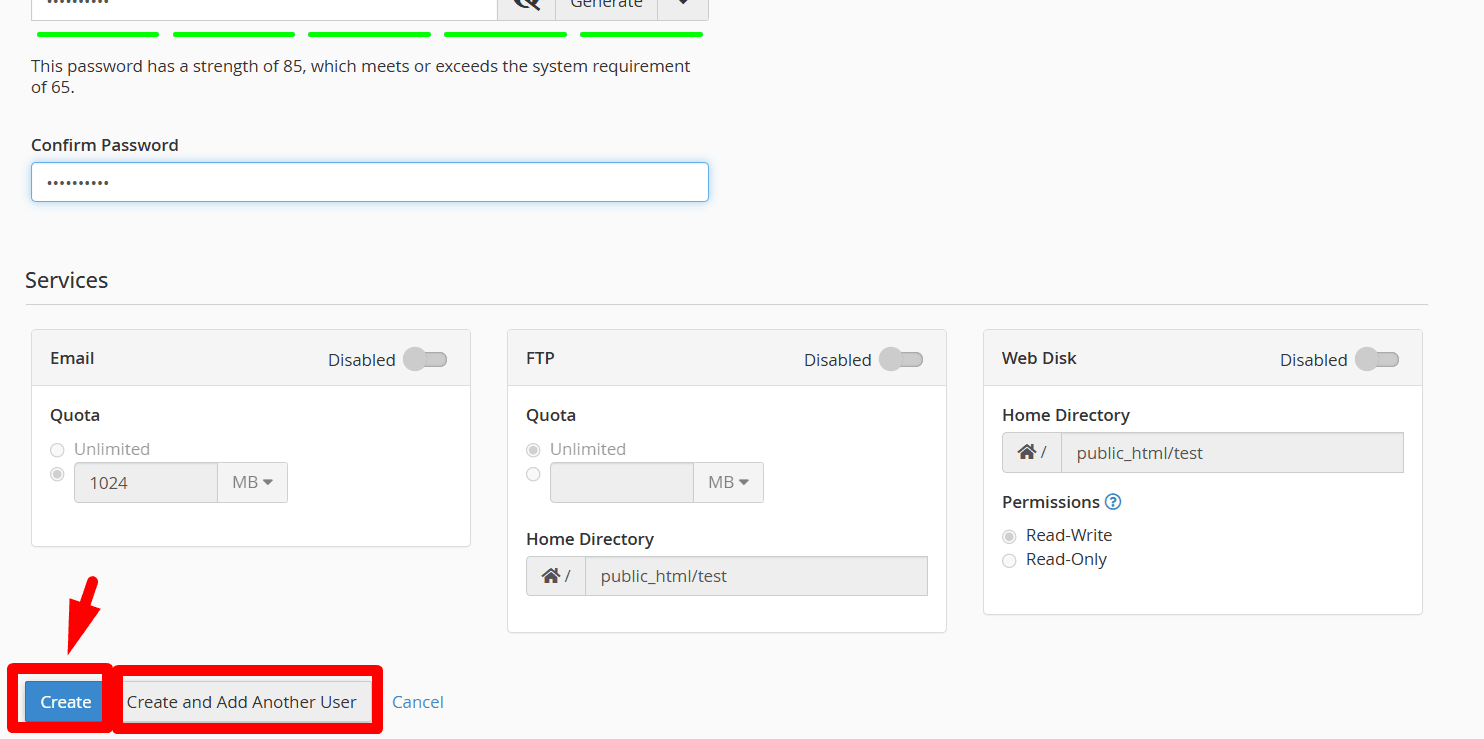The image size is (1484, 739).
Task: Enable the Web Disk service toggle
Action: click(x=1376, y=358)
